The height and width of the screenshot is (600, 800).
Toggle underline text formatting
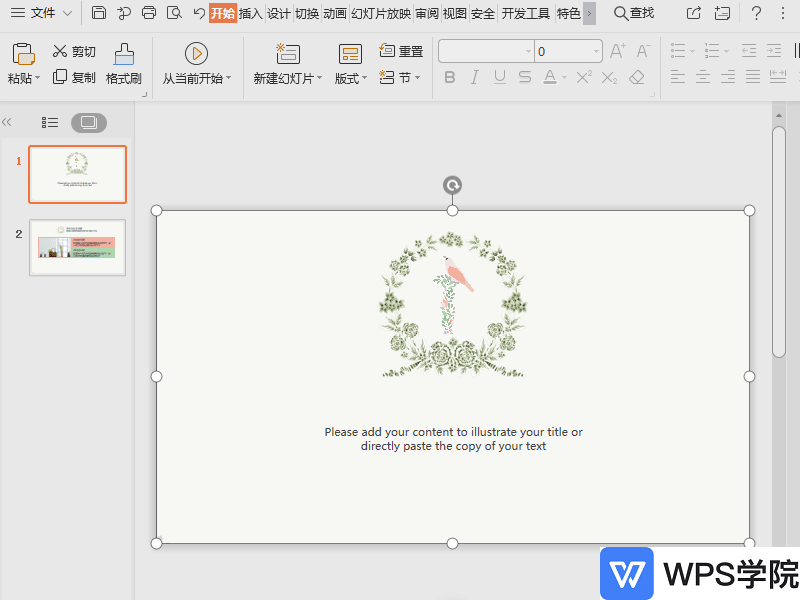[499, 77]
